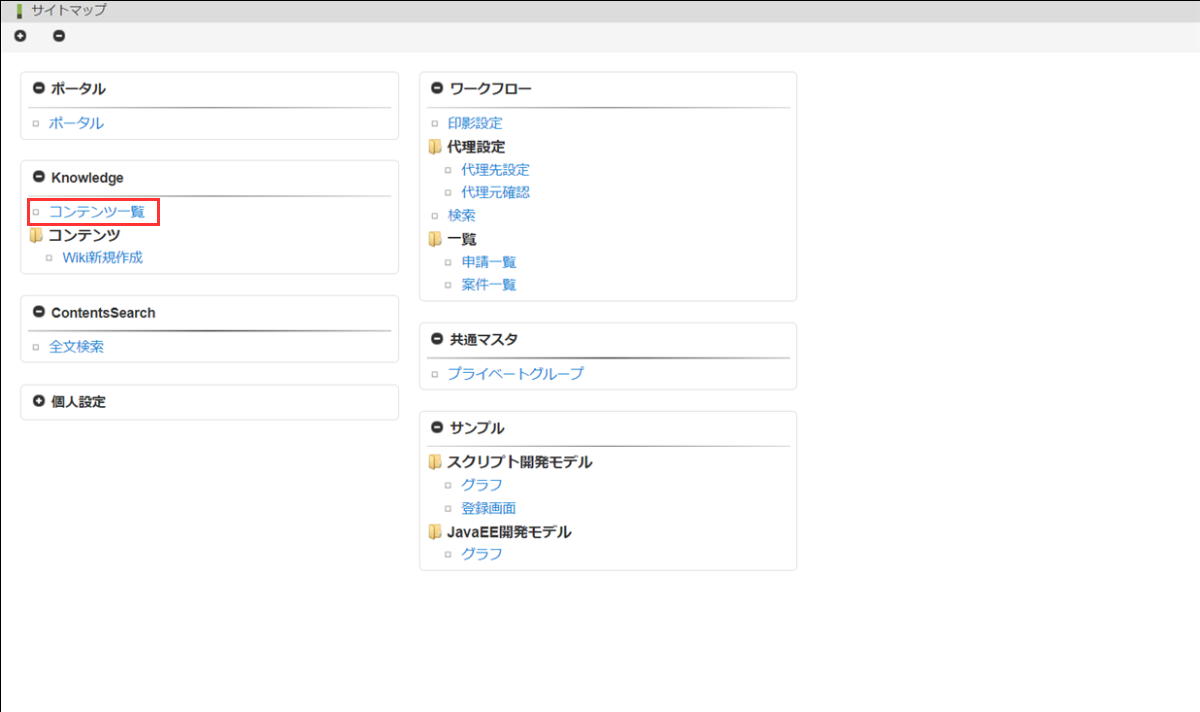Click the collapse-all minus icon in toolbar
This screenshot has width=1200, height=712.
click(x=59, y=36)
